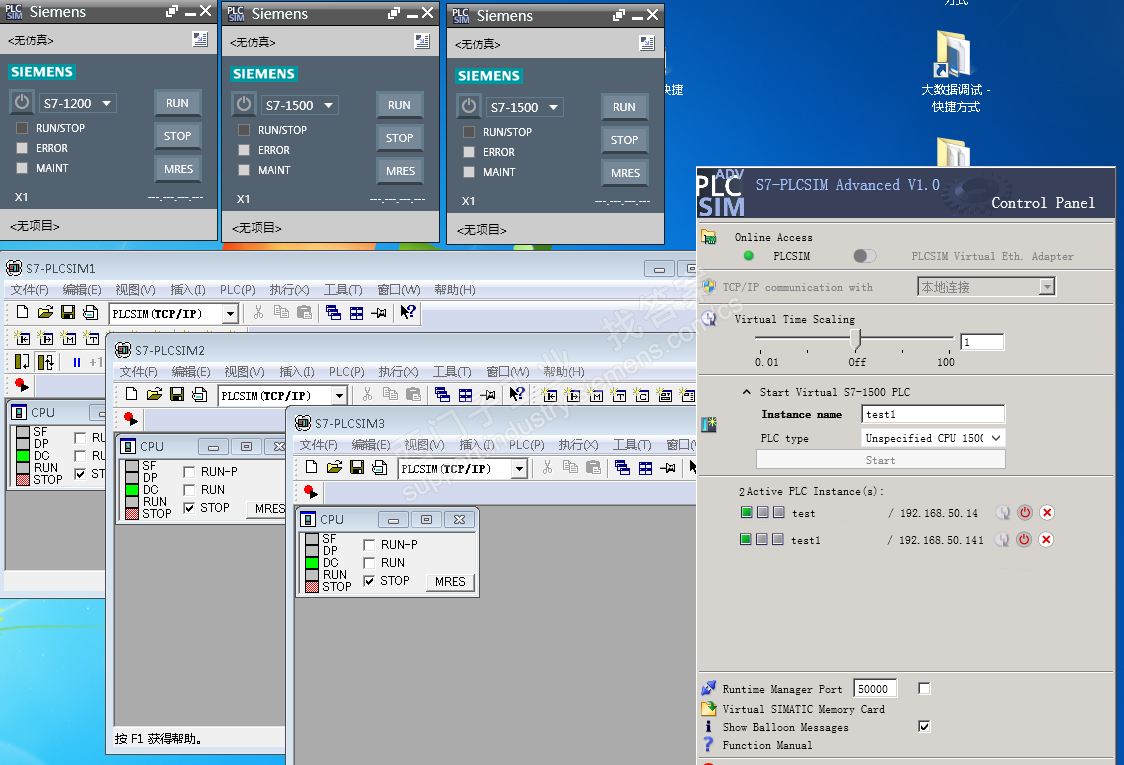Click STOP button in the S7-1200 Siemens panel

point(177,136)
